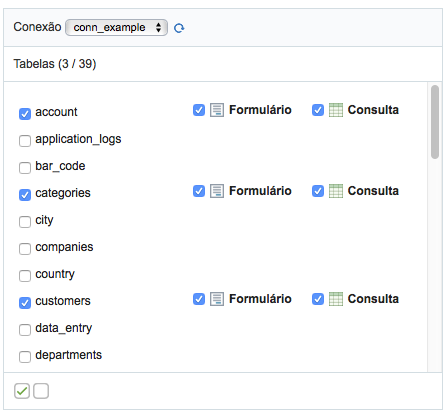Image resolution: width=447 pixels, height=415 pixels.
Task: Disable Formulário checkbox for categories
Action: [199, 191]
